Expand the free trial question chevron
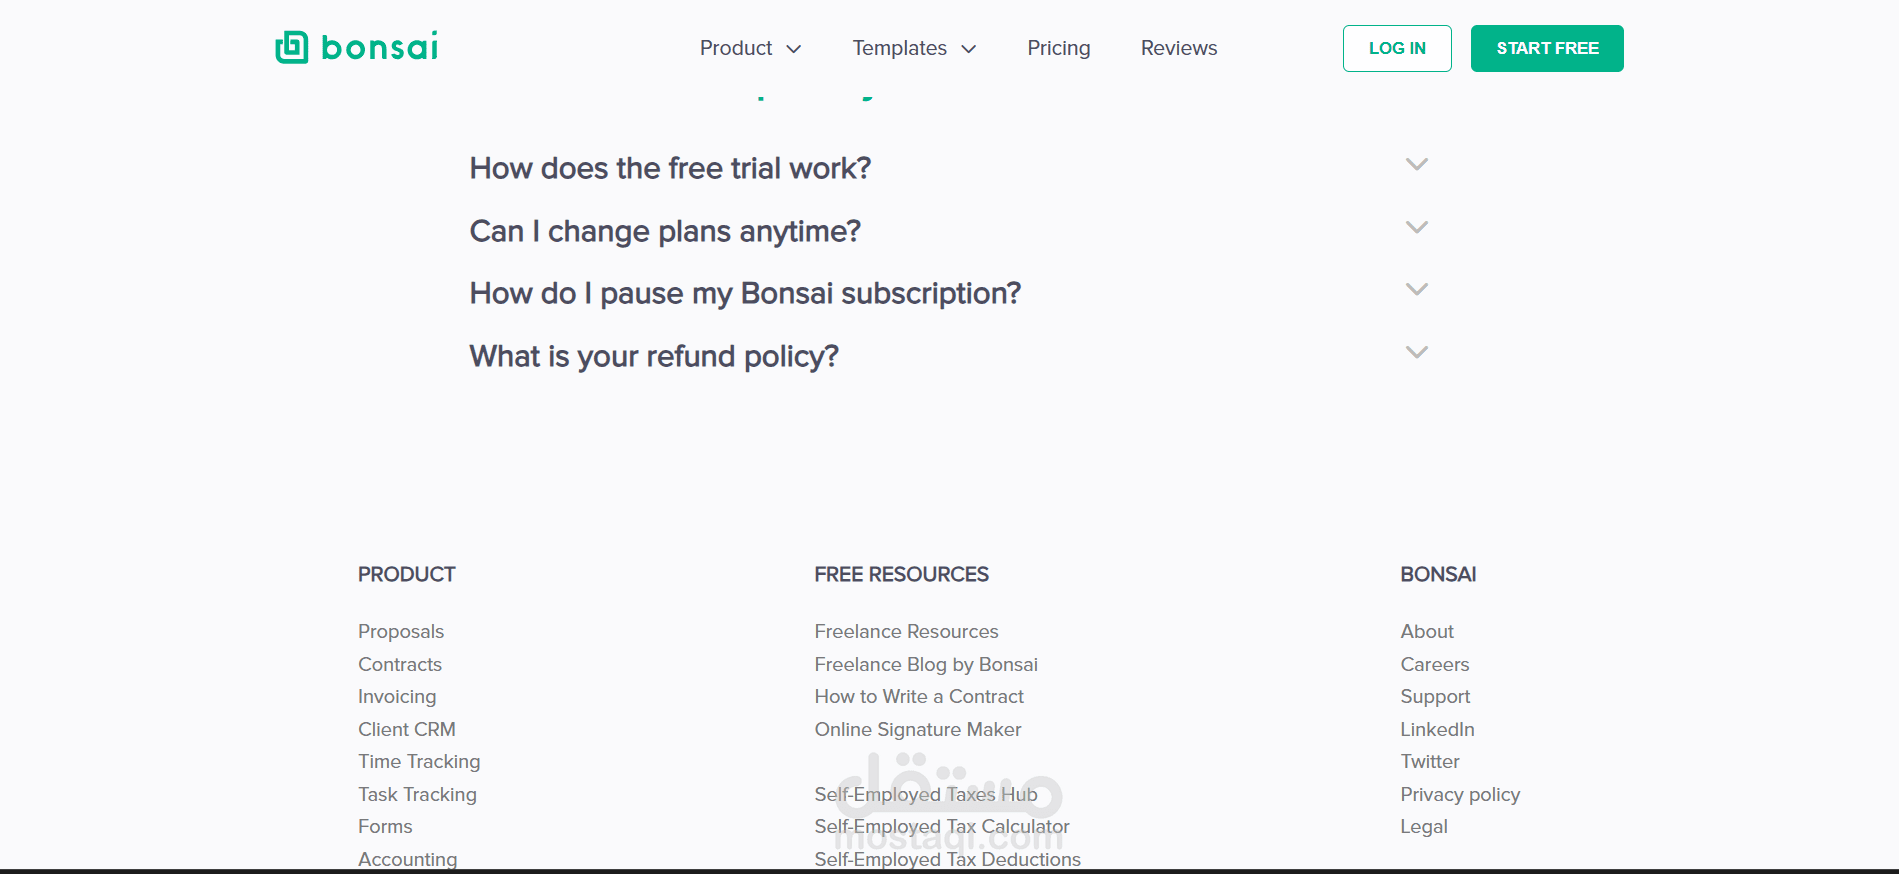The image size is (1899, 874). click(x=1416, y=165)
